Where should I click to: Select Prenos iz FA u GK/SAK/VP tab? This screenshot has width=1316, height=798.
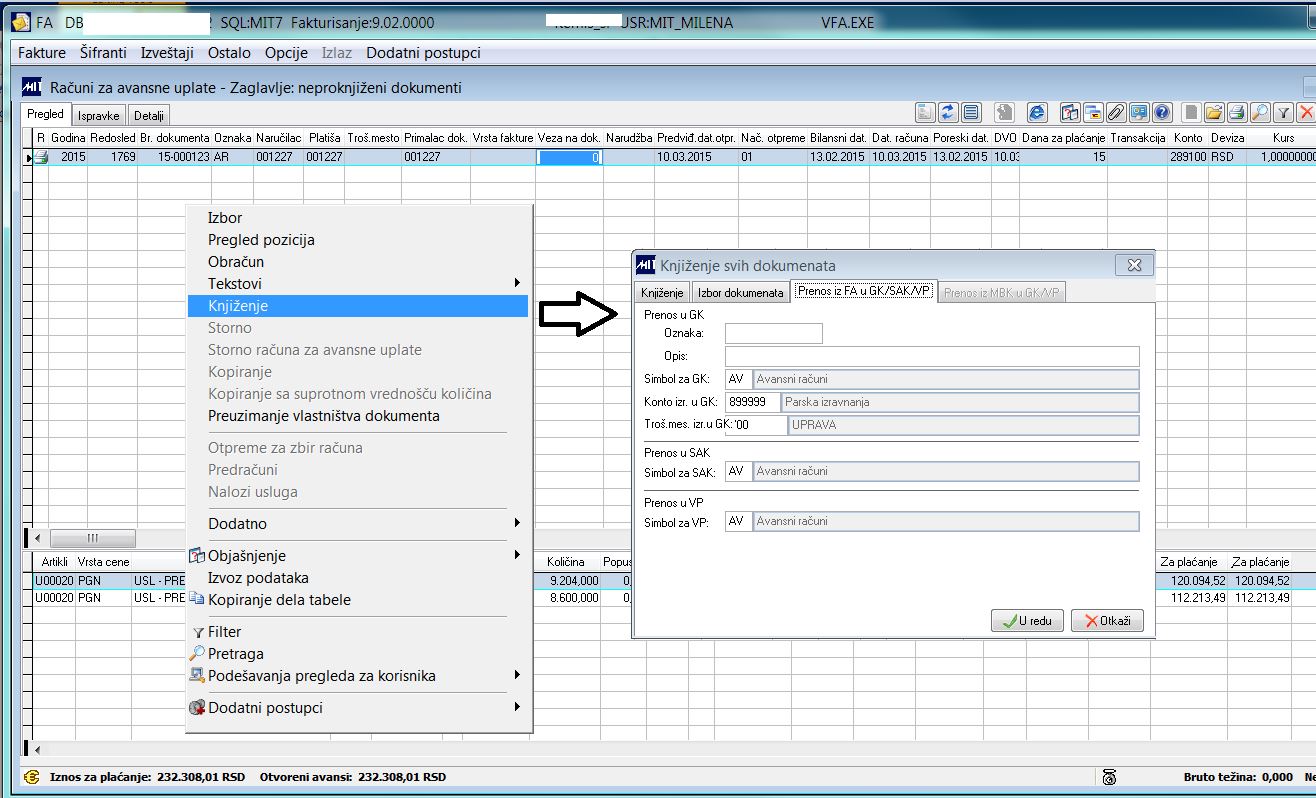[x=863, y=292]
